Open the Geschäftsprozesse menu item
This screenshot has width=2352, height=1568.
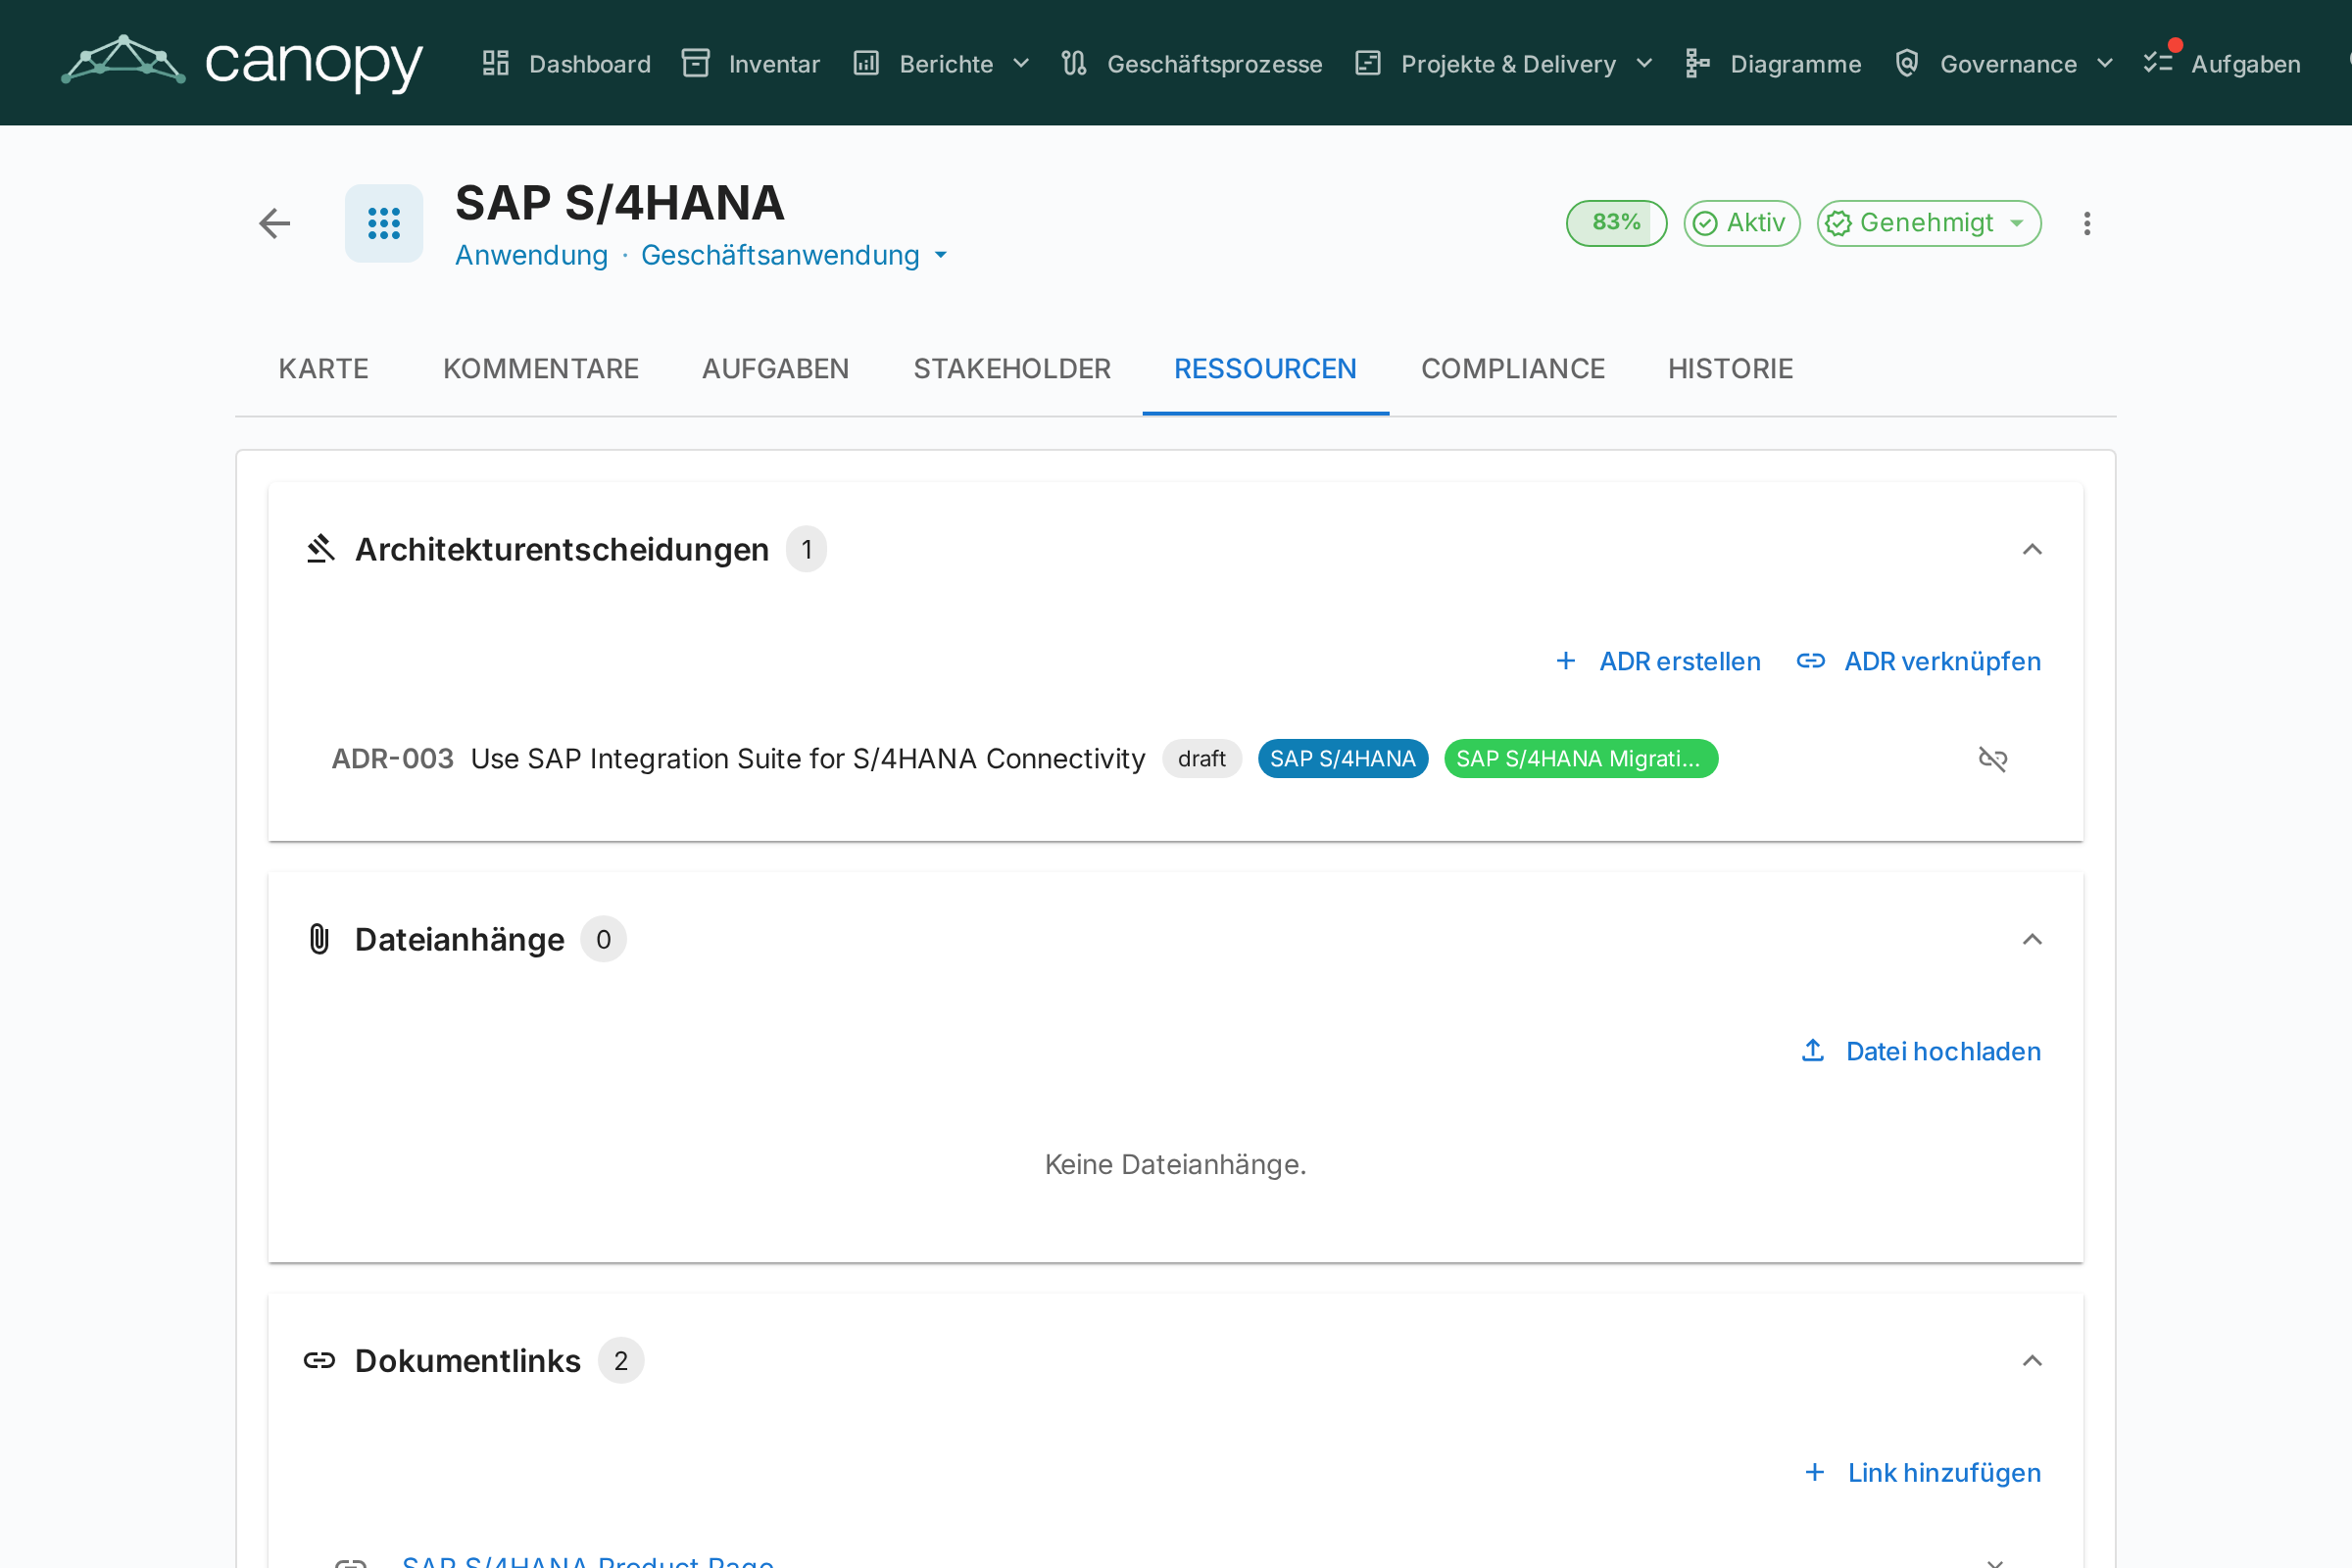pyautogui.click(x=1192, y=63)
